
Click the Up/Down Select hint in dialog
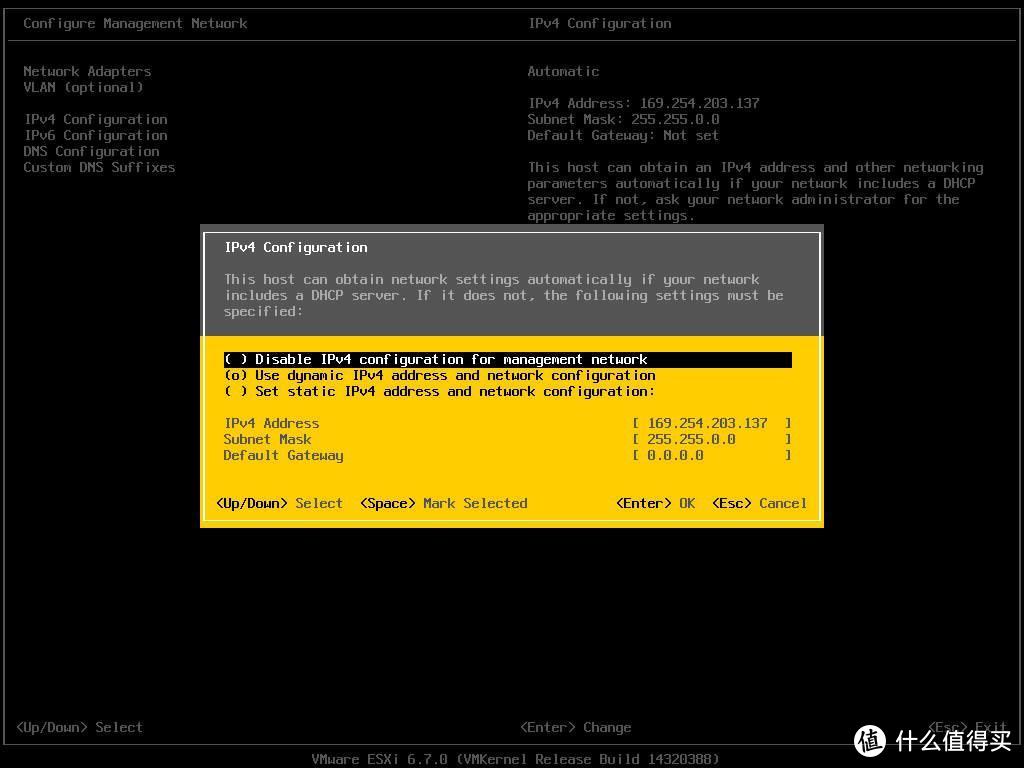pos(279,504)
